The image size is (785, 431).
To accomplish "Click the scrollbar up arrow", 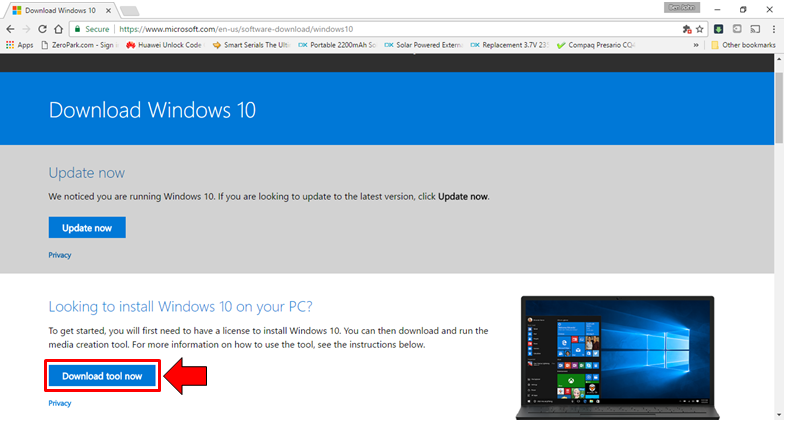I will pos(779,59).
